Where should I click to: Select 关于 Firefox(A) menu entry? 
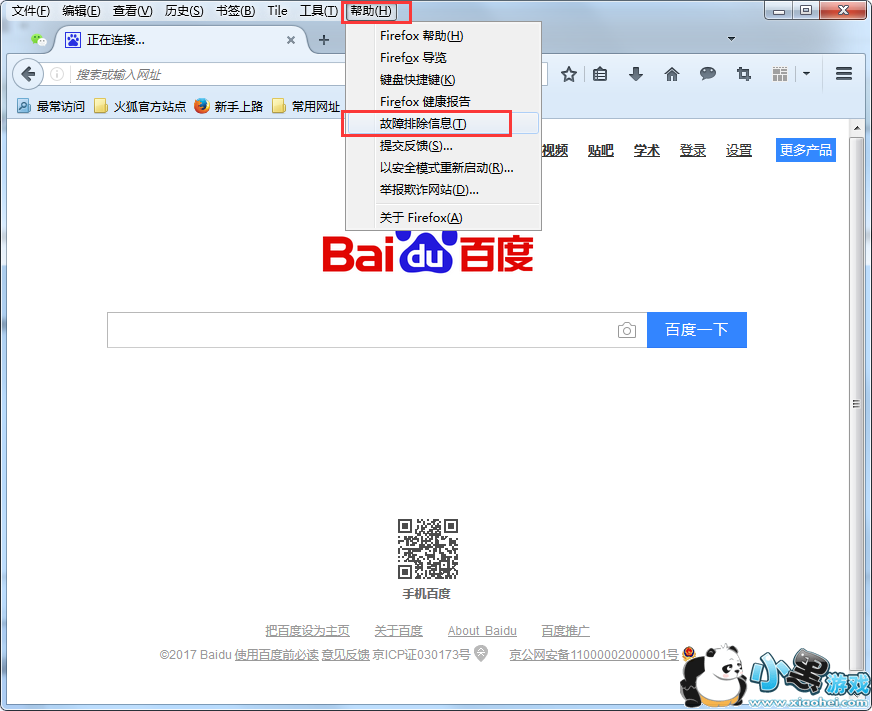pyautogui.click(x=443, y=218)
